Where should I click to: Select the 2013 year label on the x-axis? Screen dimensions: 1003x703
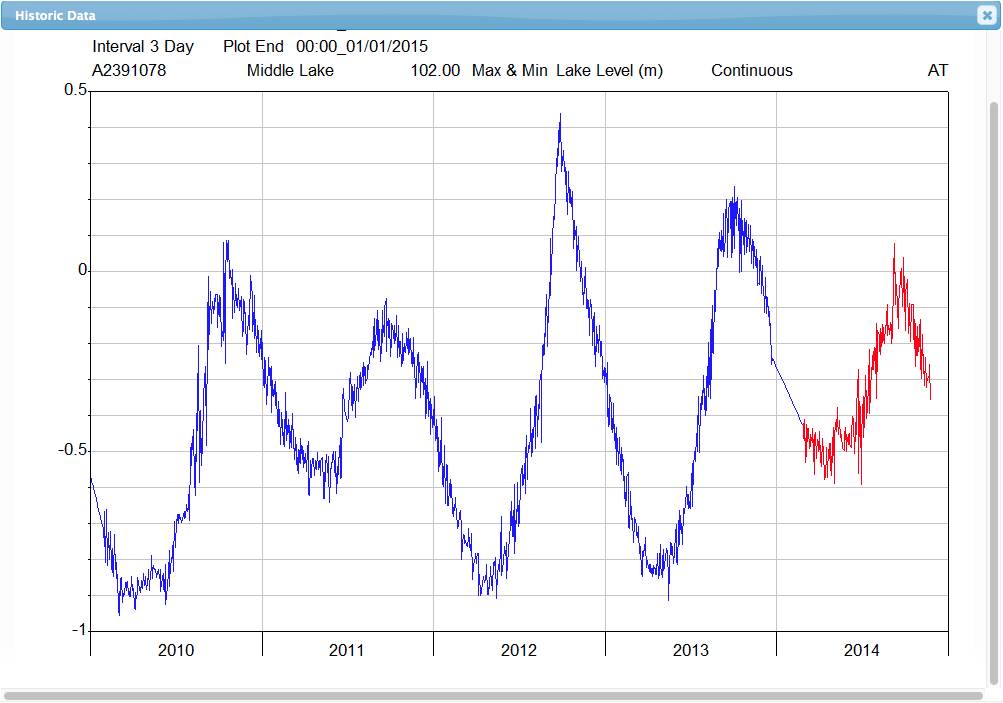(x=690, y=651)
